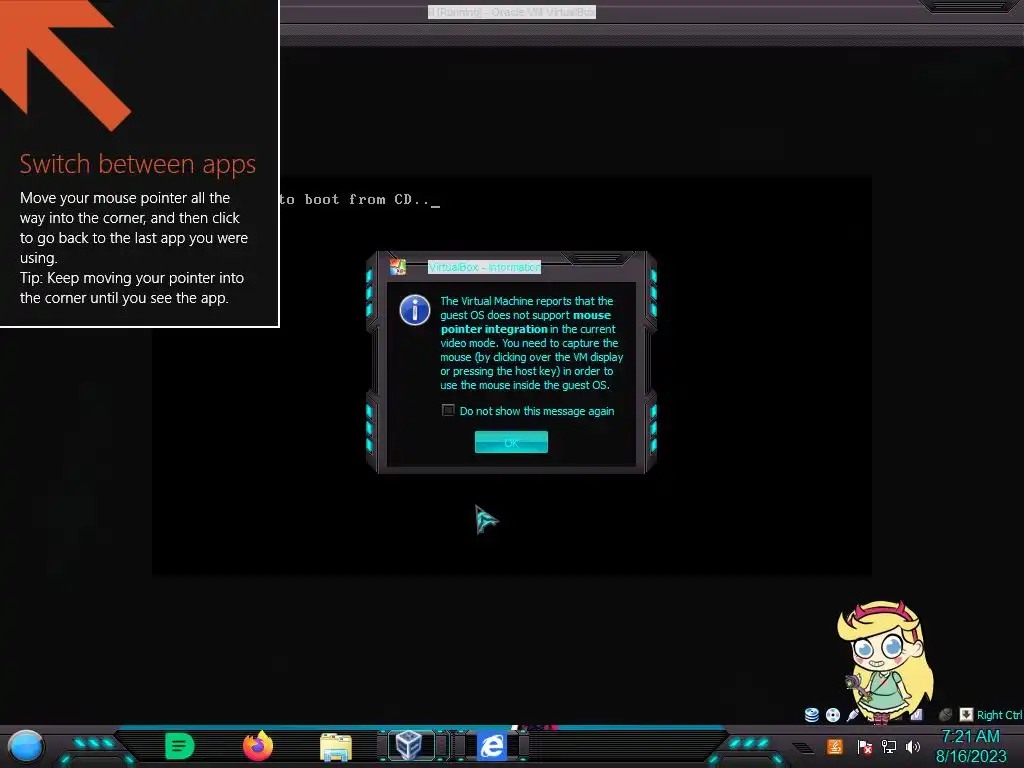The width and height of the screenshot is (1024, 768).
Task: Open the clock showing 7:21 AM
Action: (x=971, y=746)
